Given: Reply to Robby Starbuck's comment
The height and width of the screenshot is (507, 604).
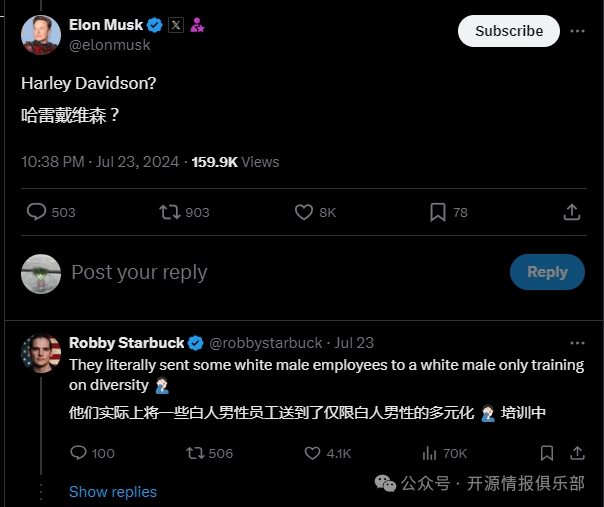Looking at the screenshot, I should [80, 453].
